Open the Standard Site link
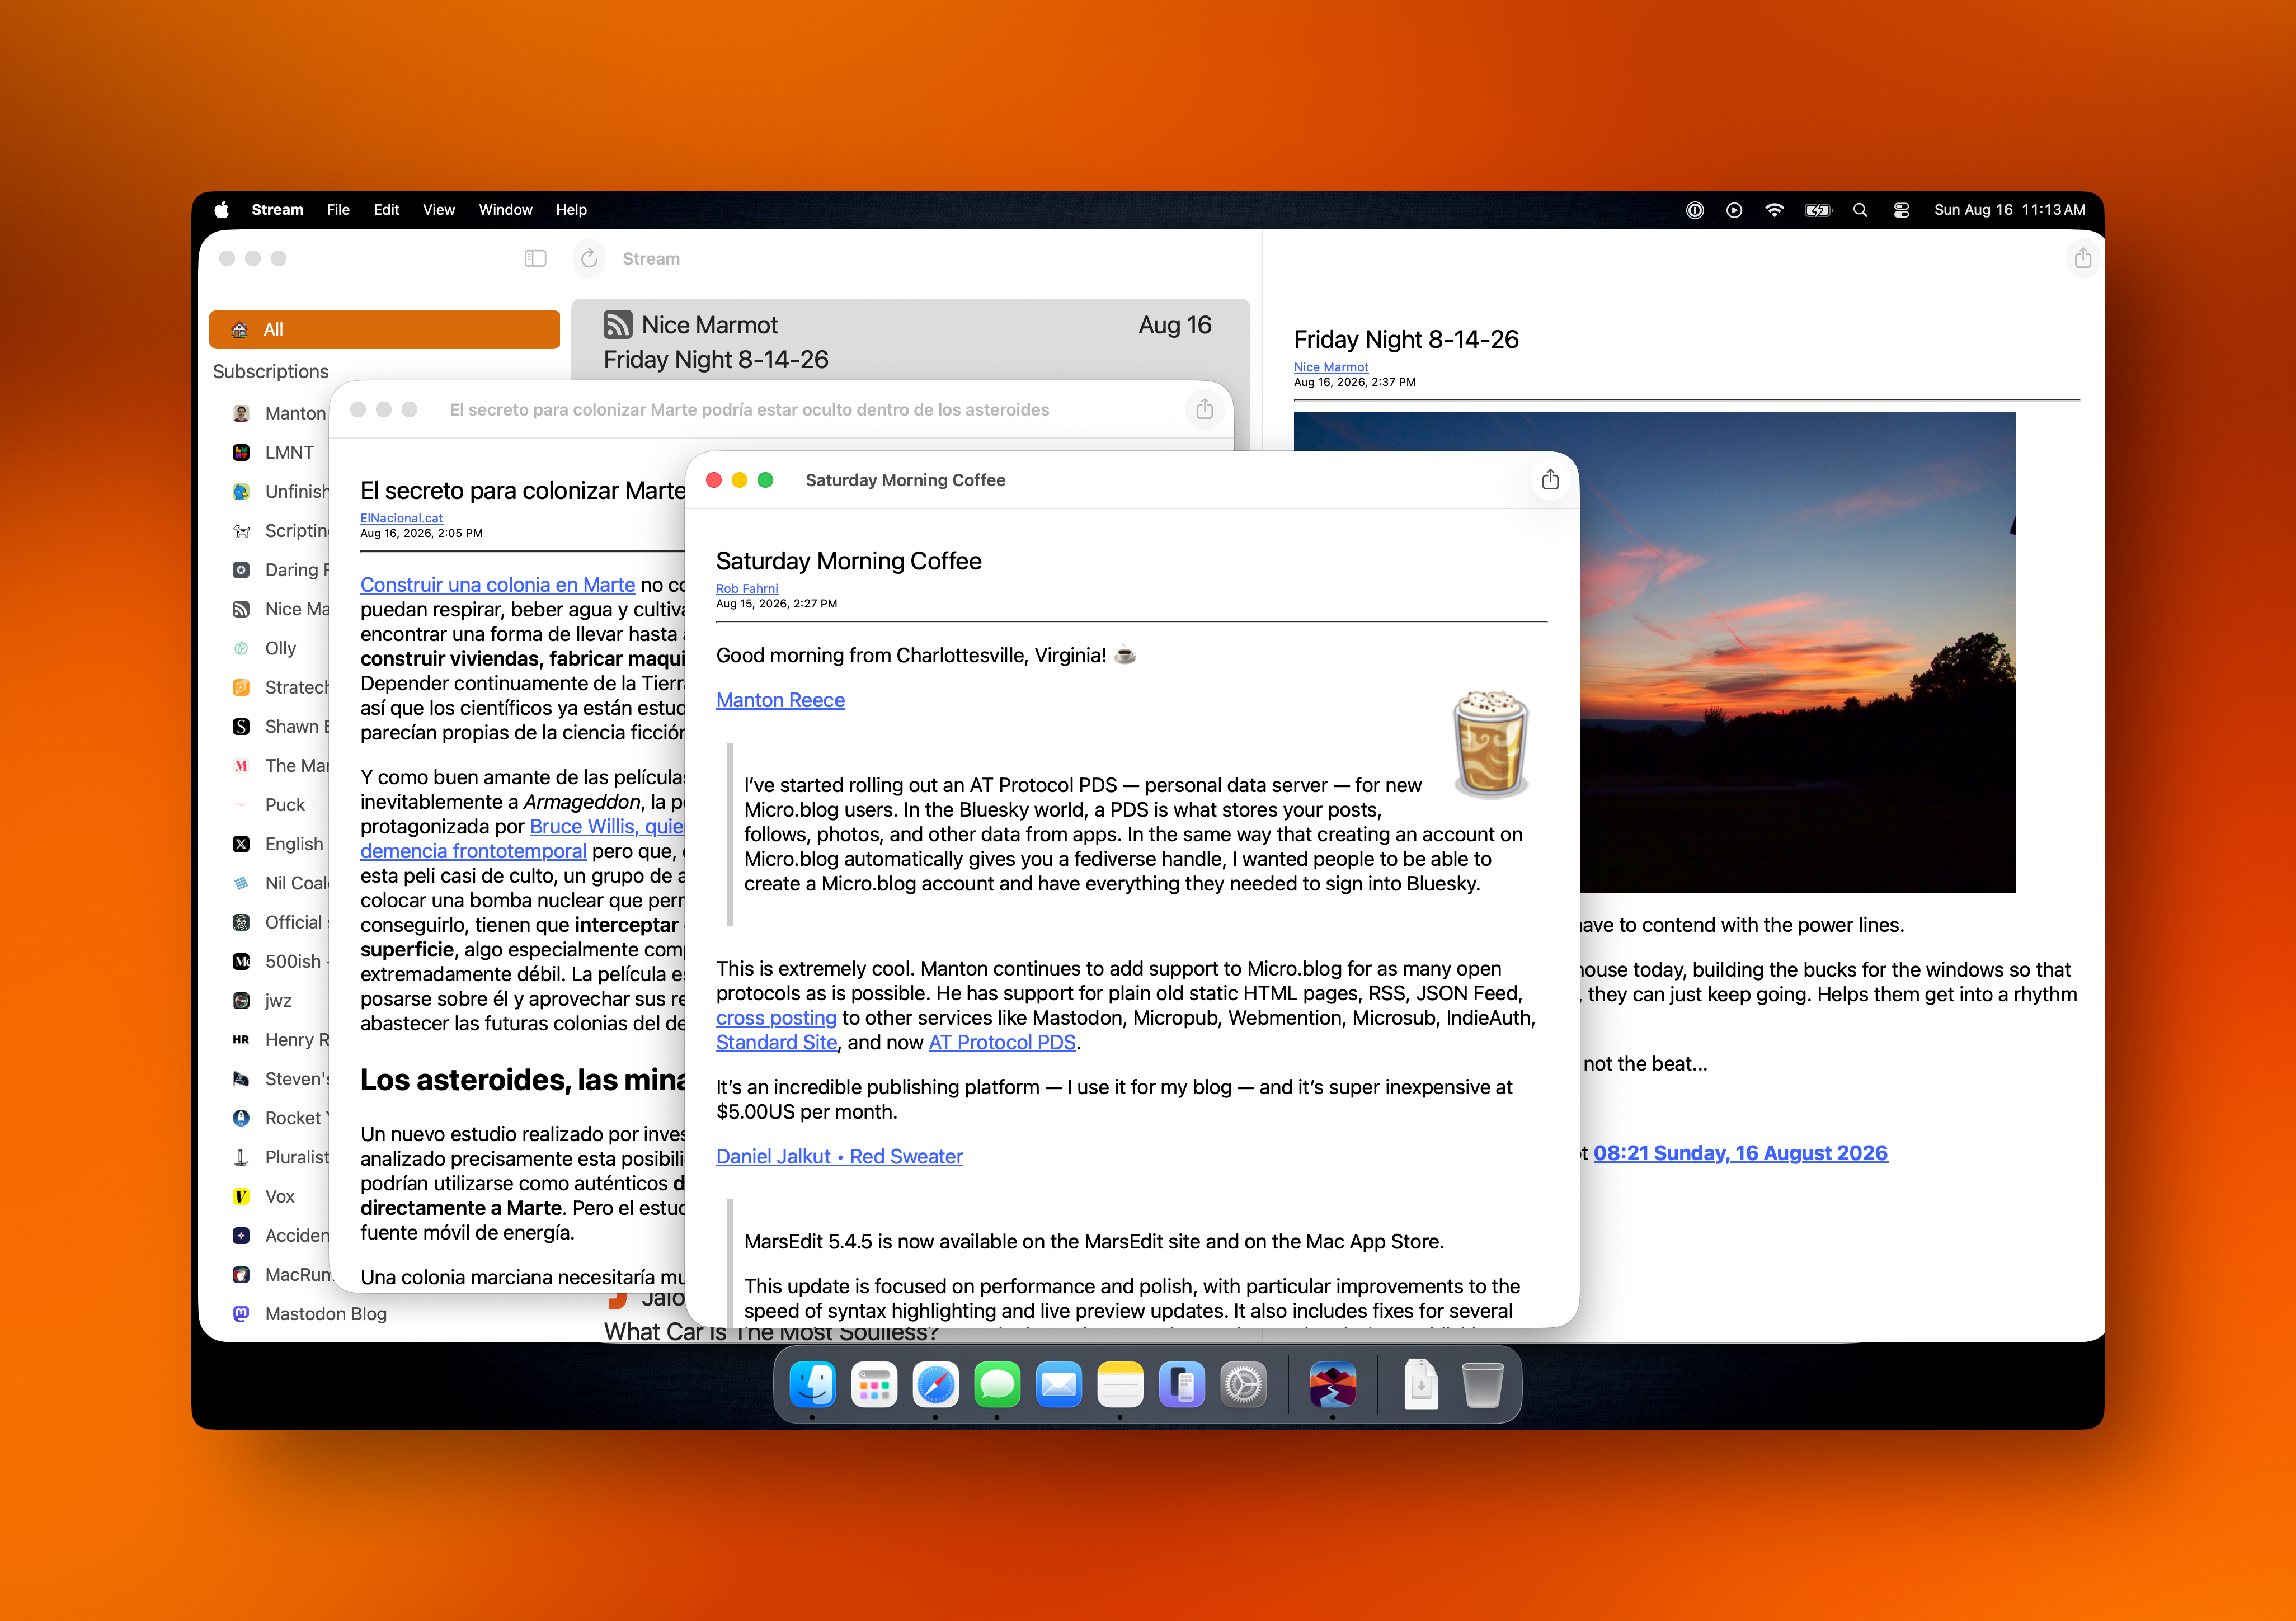2296x1621 pixels. [x=776, y=1042]
